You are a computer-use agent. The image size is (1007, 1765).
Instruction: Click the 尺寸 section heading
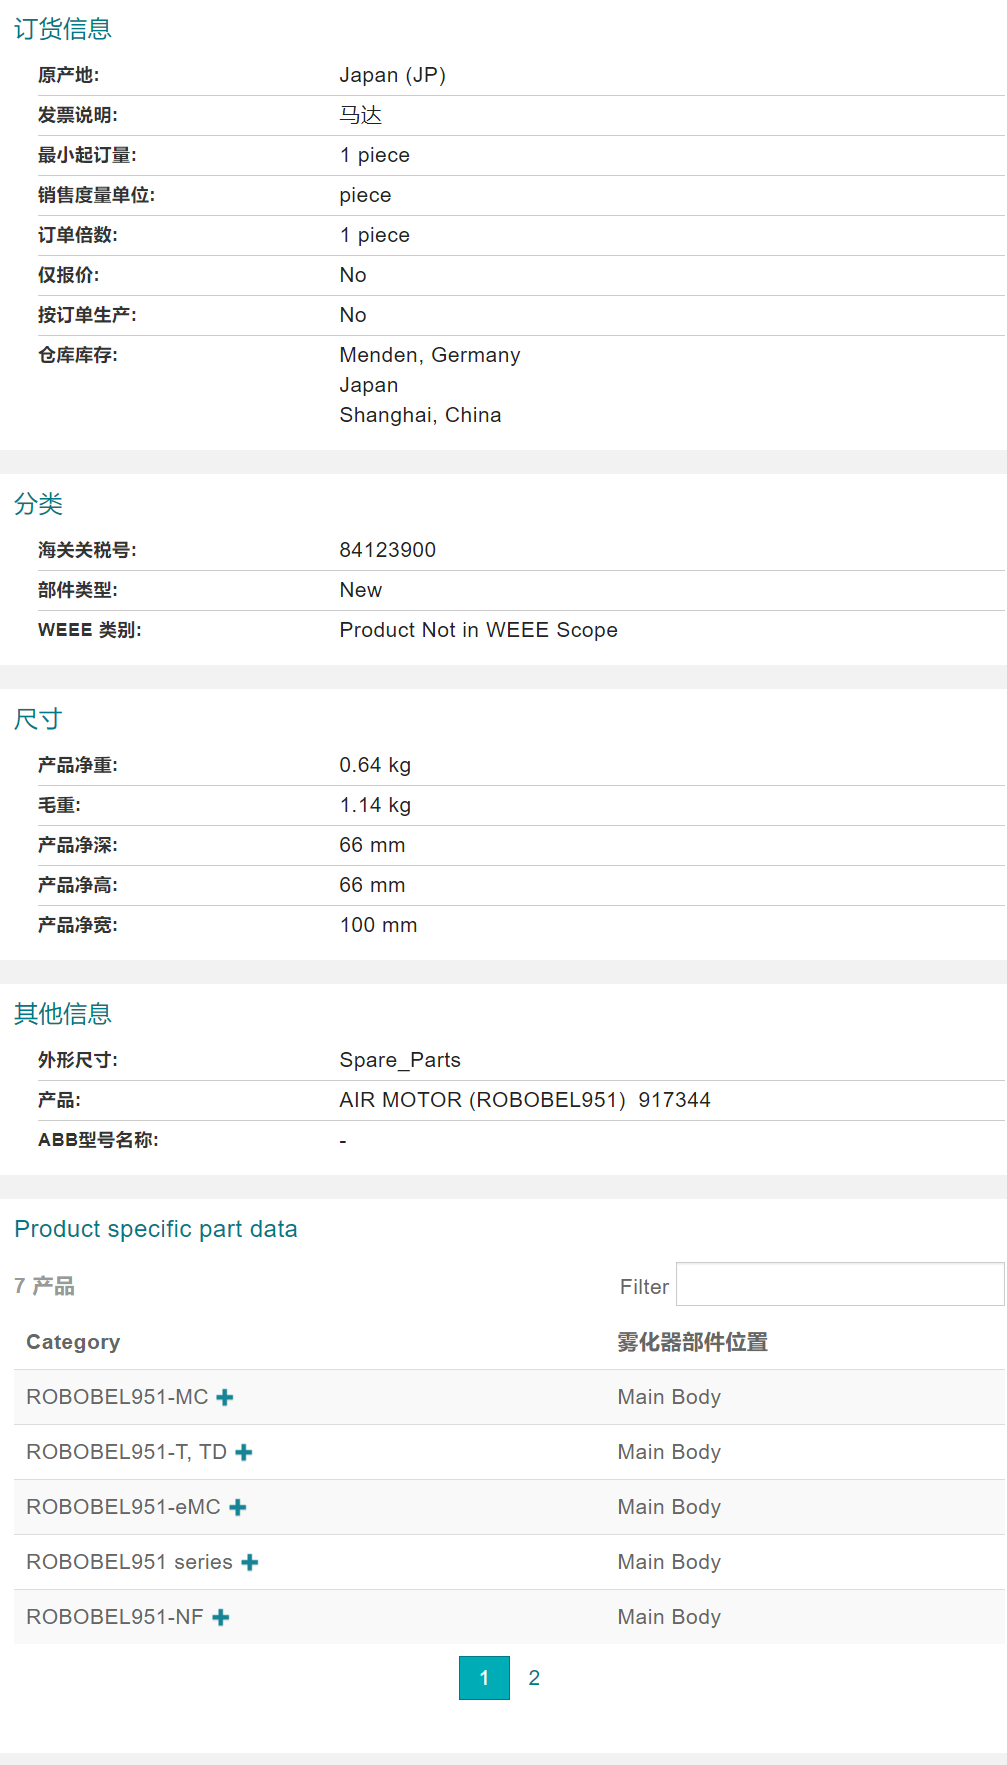[39, 719]
